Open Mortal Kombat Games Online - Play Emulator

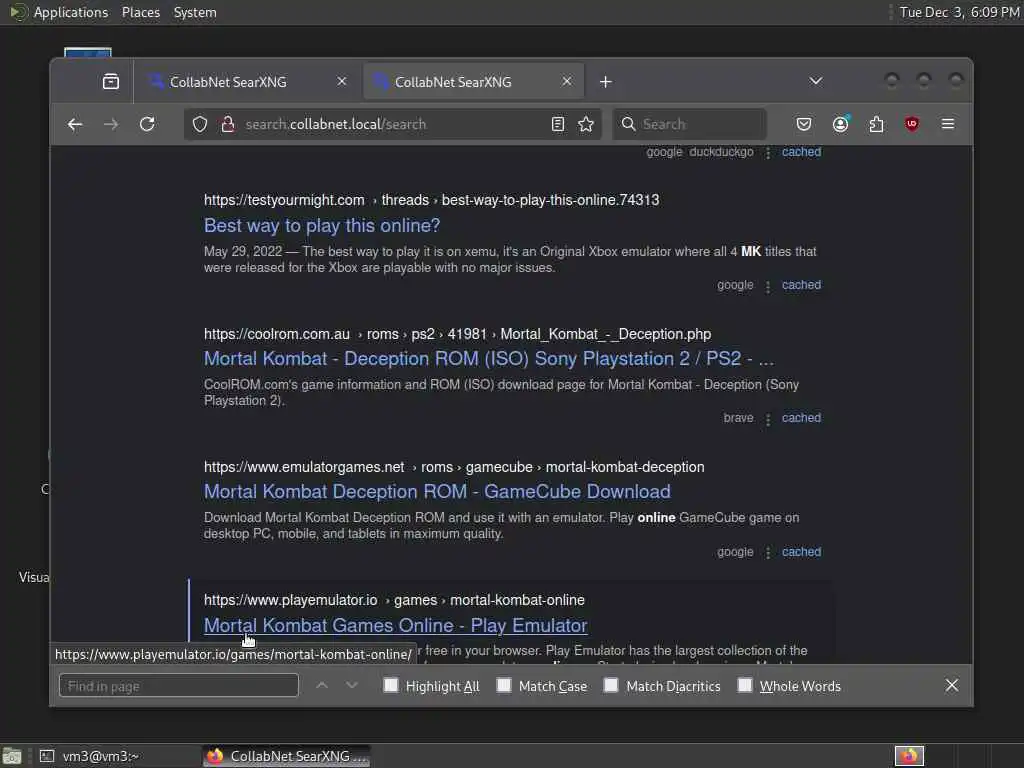click(x=396, y=625)
